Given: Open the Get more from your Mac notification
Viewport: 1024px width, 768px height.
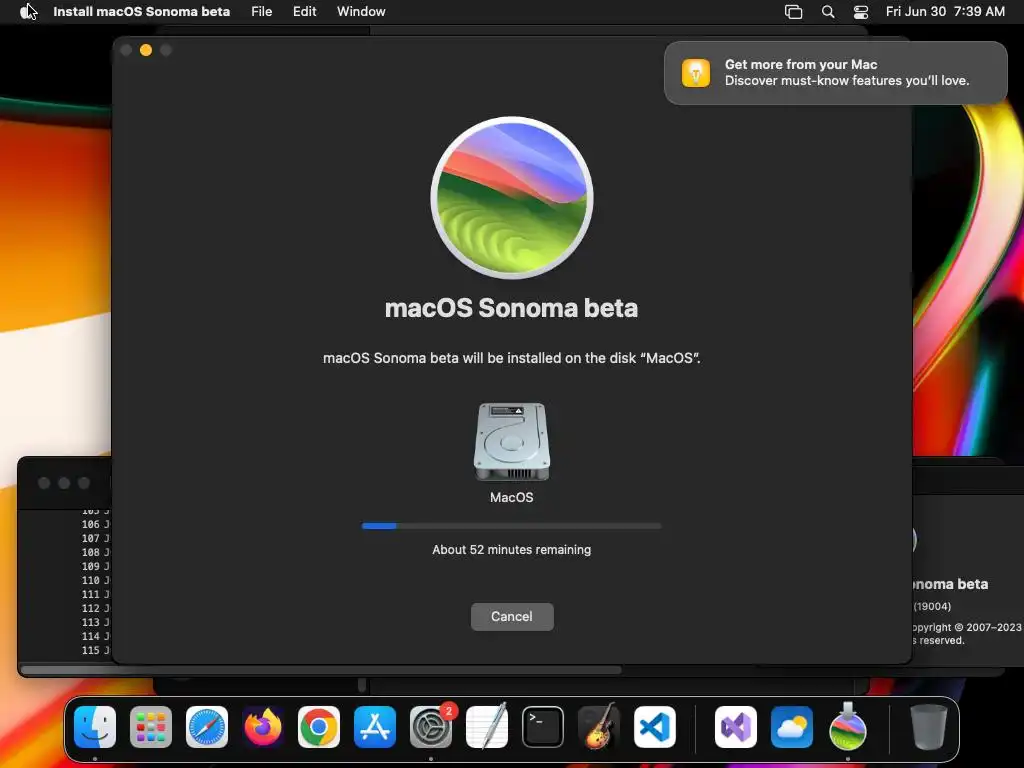Looking at the screenshot, I should pyautogui.click(x=835, y=72).
